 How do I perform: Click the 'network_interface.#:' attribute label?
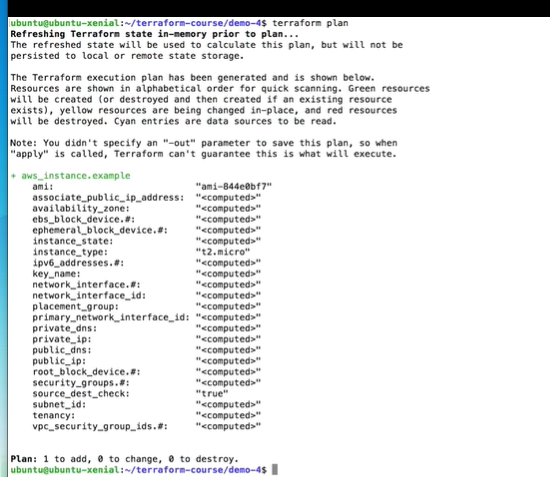click(86, 284)
